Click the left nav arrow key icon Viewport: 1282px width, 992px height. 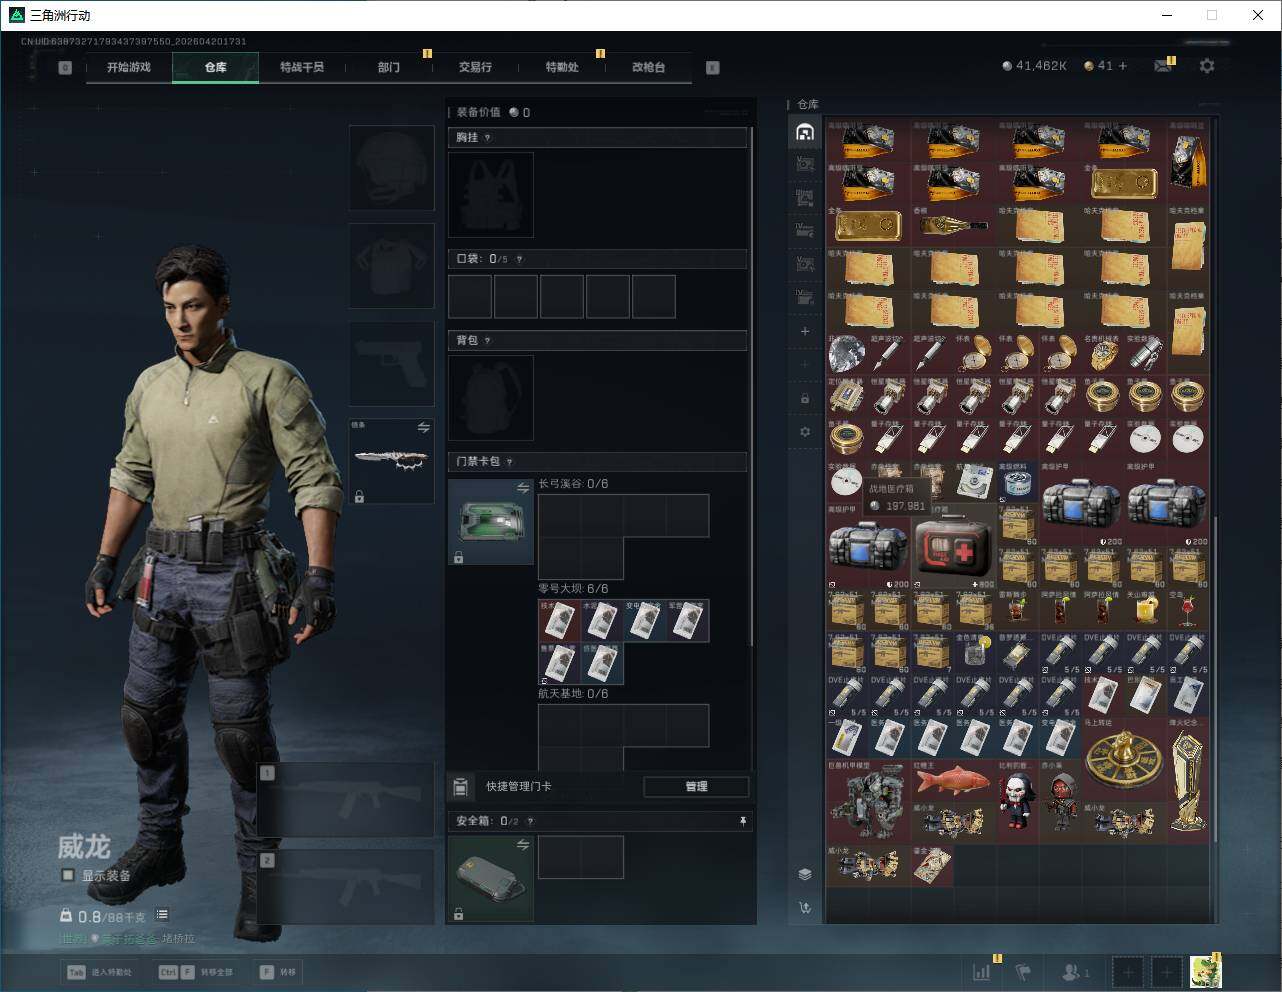click(65, 68)
